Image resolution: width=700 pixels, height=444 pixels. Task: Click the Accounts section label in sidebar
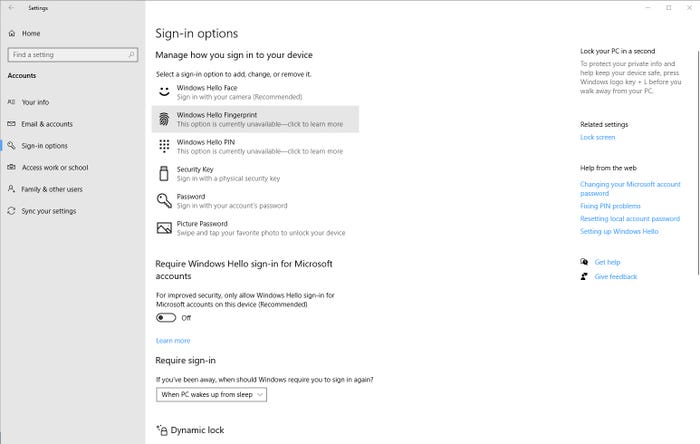22,75
